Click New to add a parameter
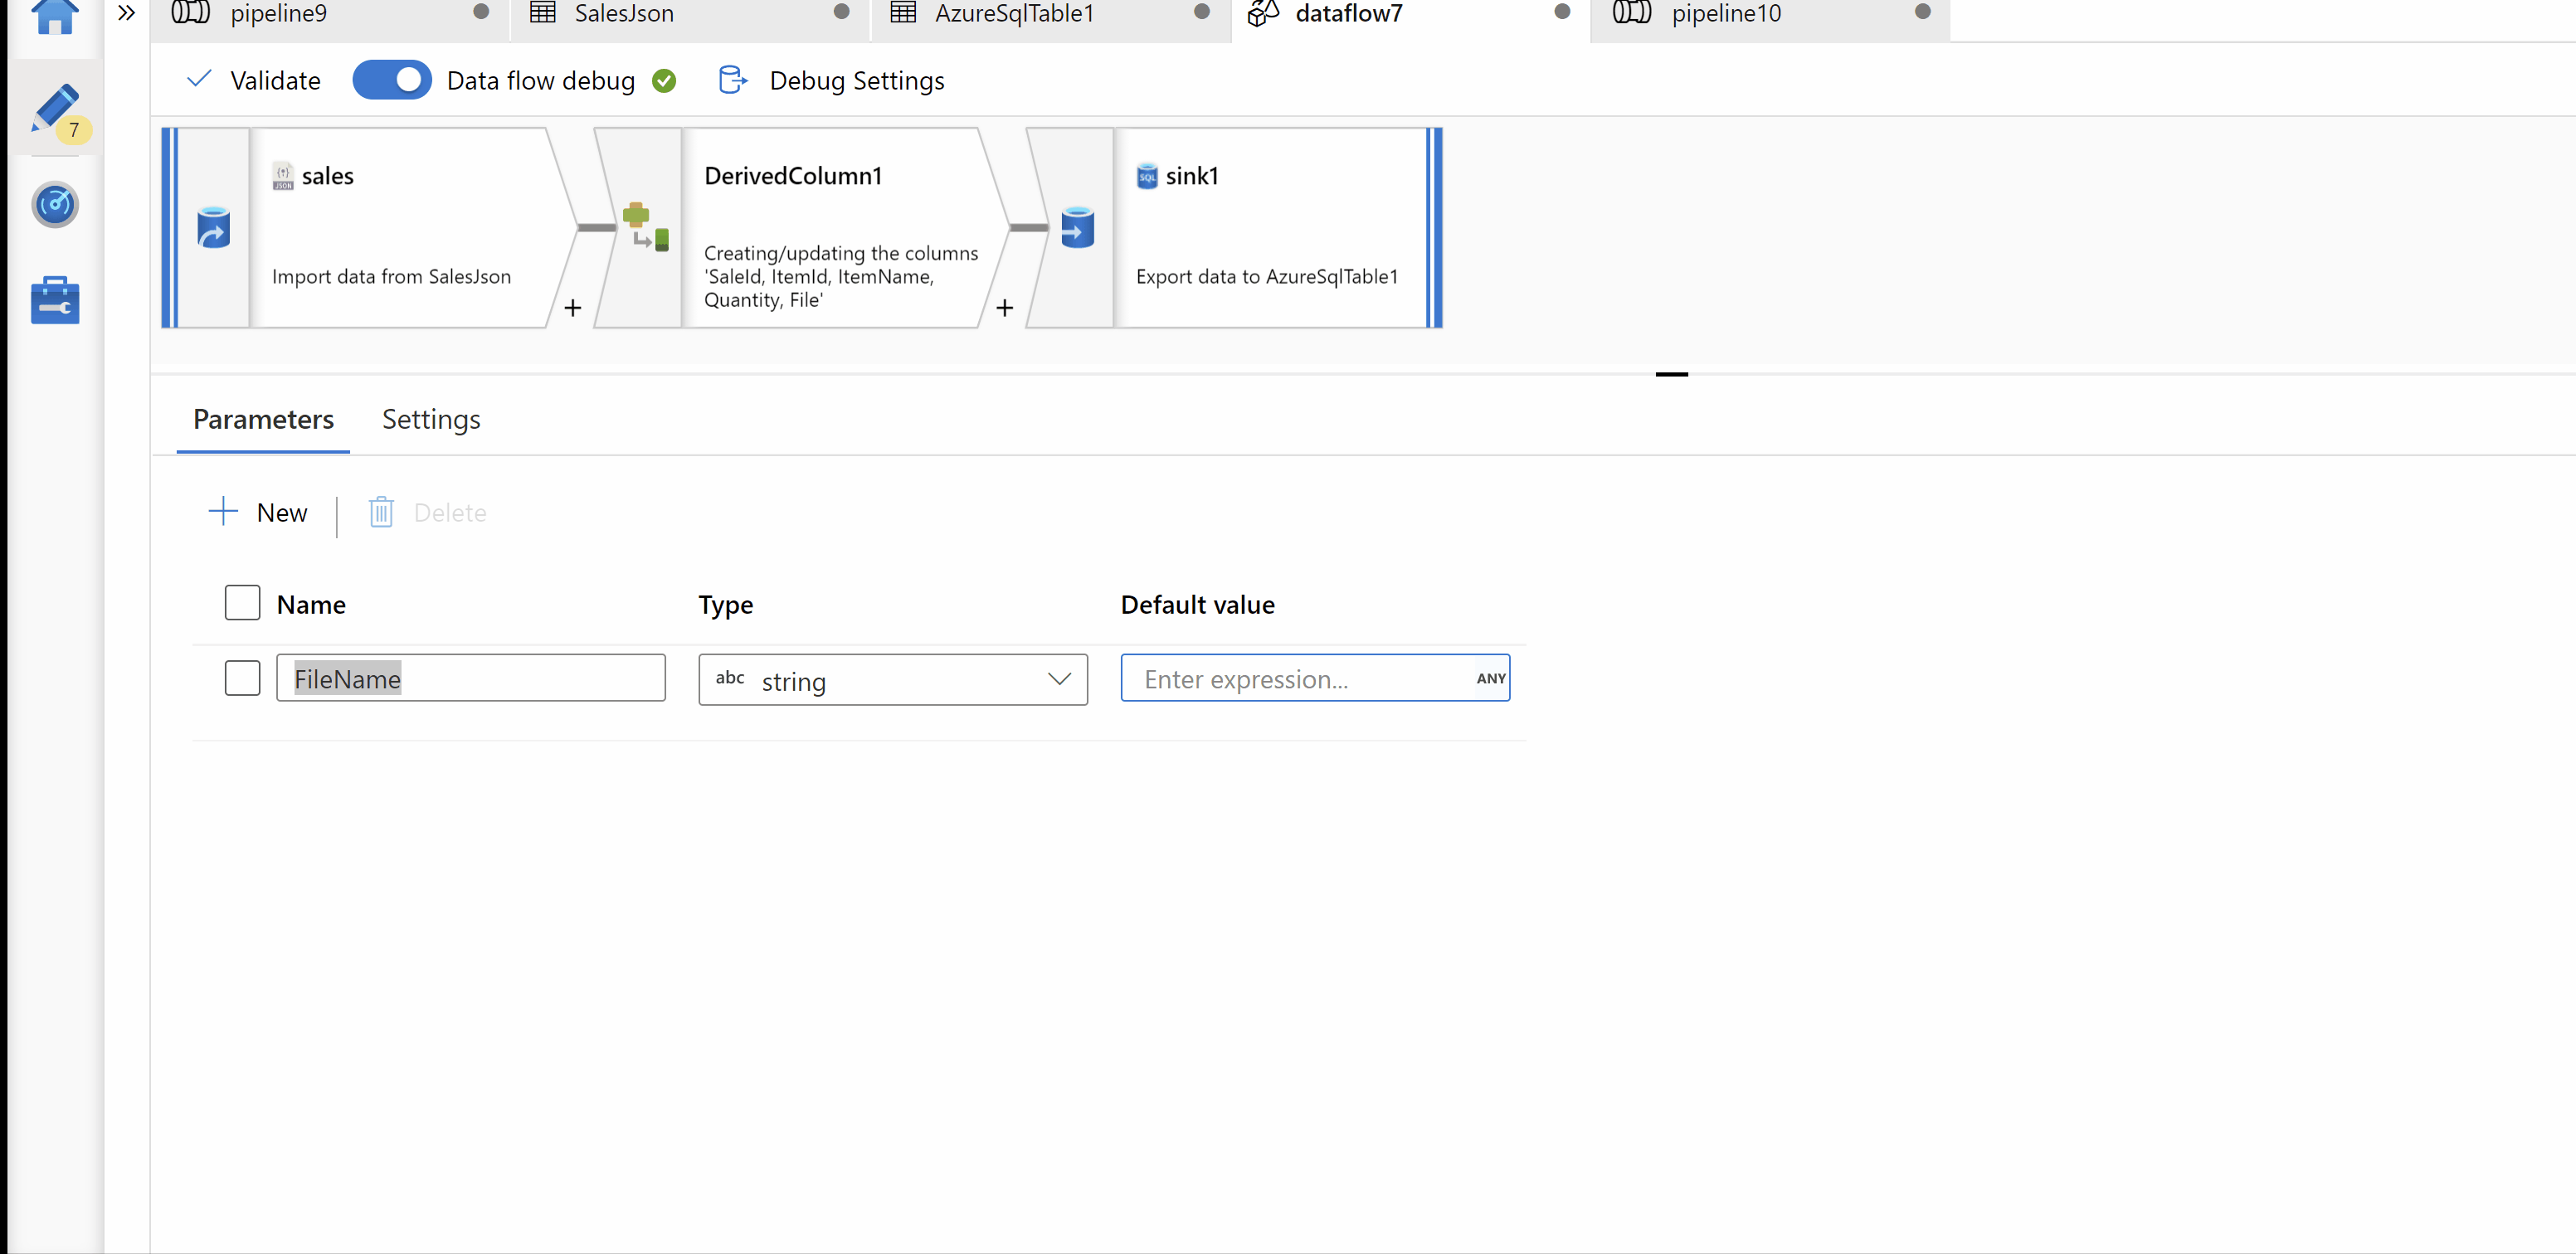Image resolution: width=2576 pixels, height=1254 pixels. 258,513
